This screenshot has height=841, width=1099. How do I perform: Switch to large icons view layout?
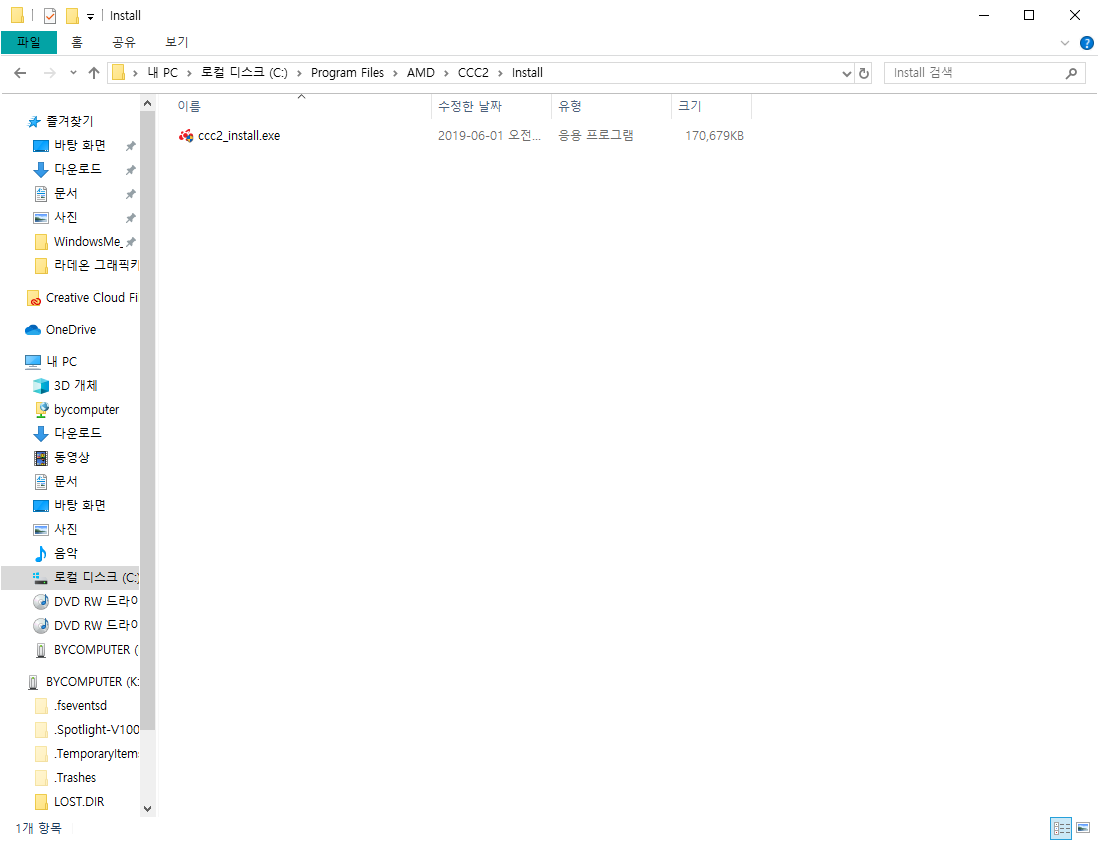[1083, 828]
